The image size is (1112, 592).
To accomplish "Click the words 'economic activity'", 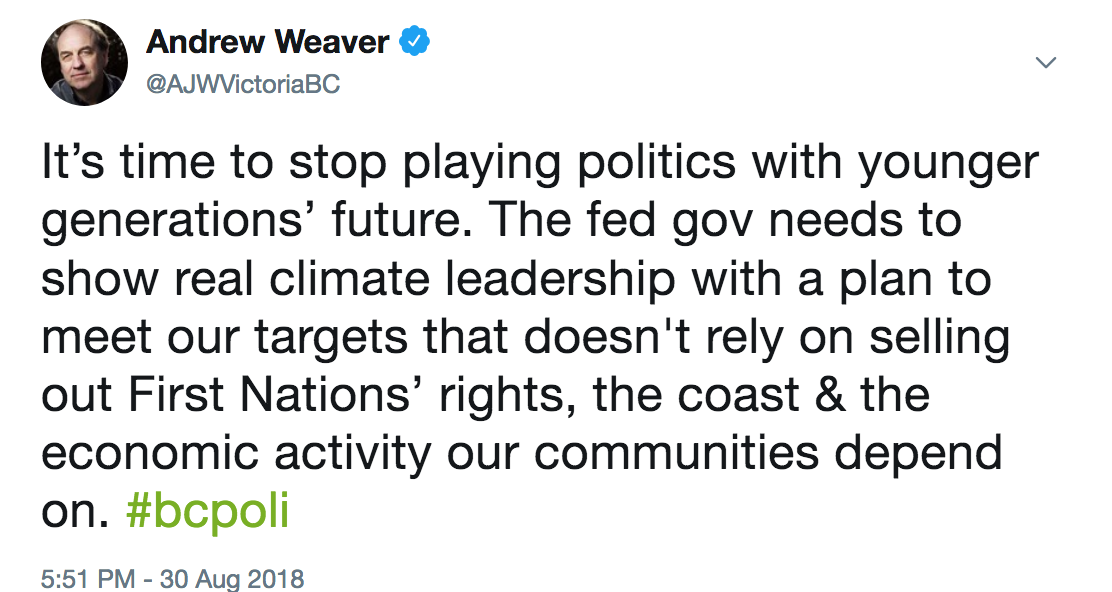I will click(236, 454).
